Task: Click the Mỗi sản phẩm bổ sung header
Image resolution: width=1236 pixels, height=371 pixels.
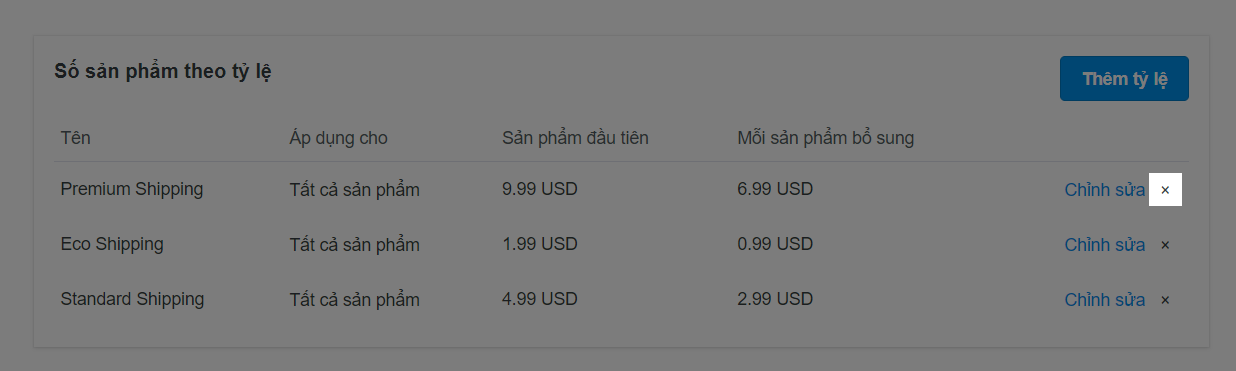Action: [825, 138]
